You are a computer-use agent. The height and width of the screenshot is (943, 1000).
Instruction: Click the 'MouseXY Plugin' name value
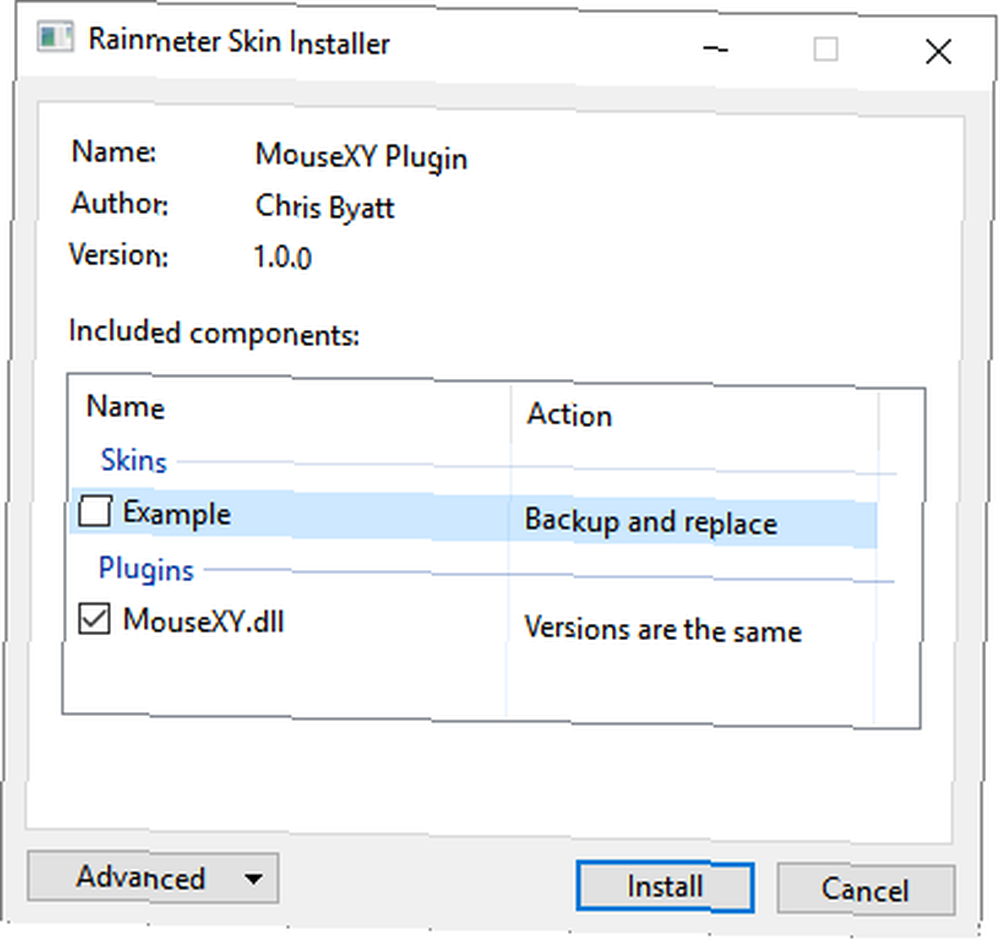(x=361, y=156)
